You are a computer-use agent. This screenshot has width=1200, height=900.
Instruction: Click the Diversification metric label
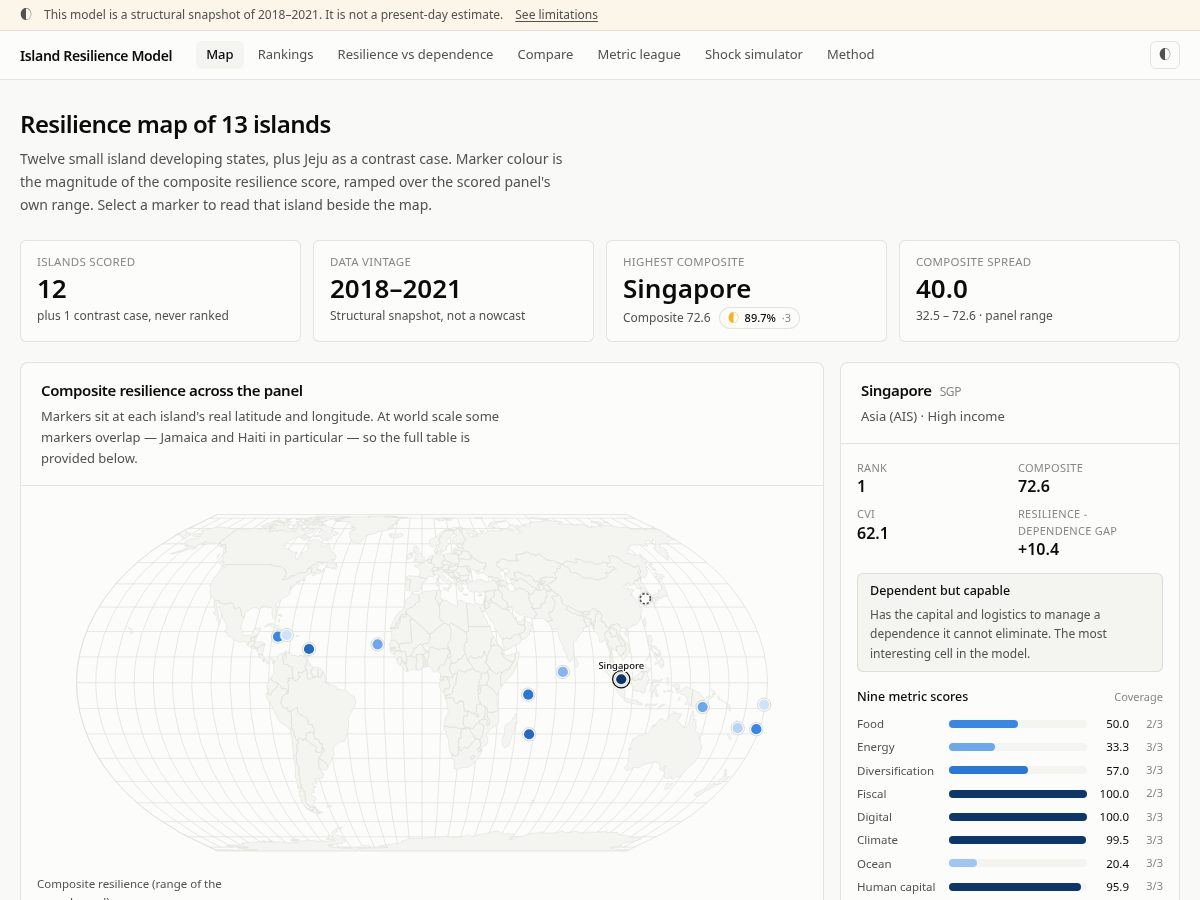(895, 771)
